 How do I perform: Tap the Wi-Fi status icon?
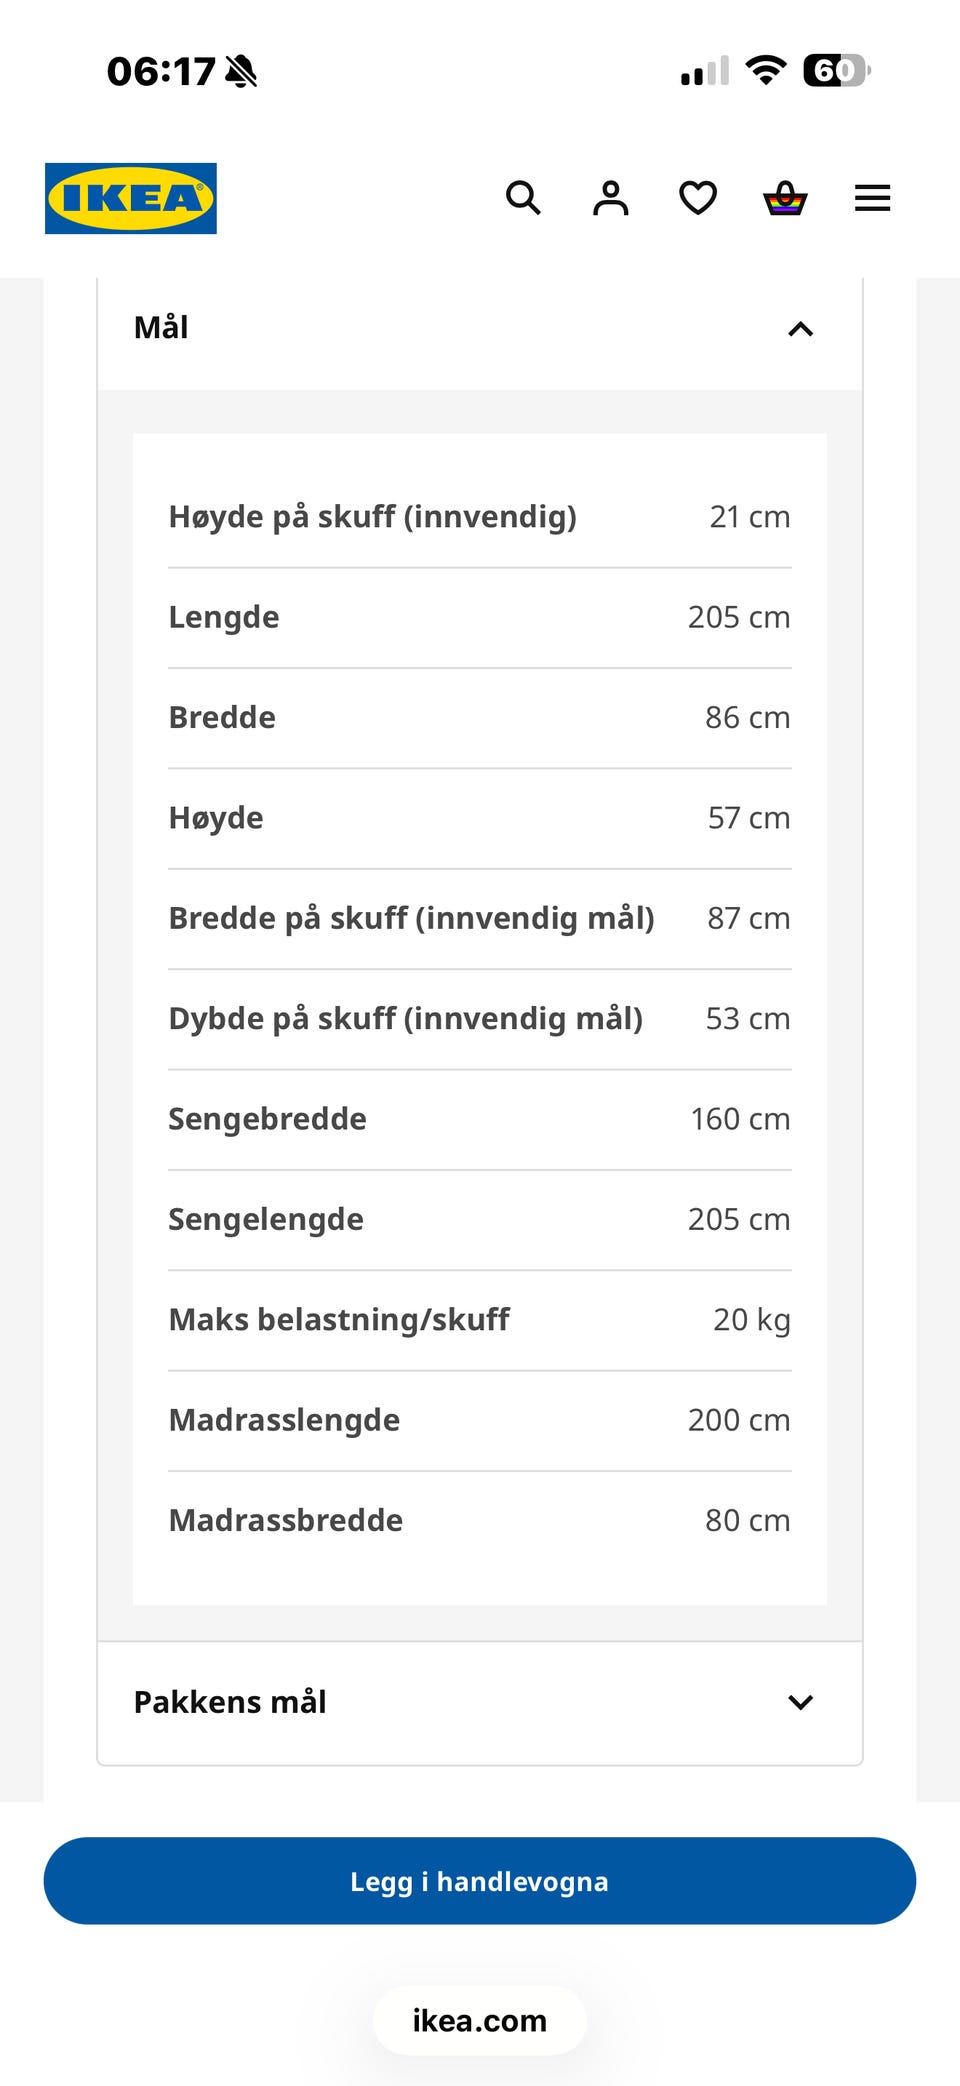(766, 70)
